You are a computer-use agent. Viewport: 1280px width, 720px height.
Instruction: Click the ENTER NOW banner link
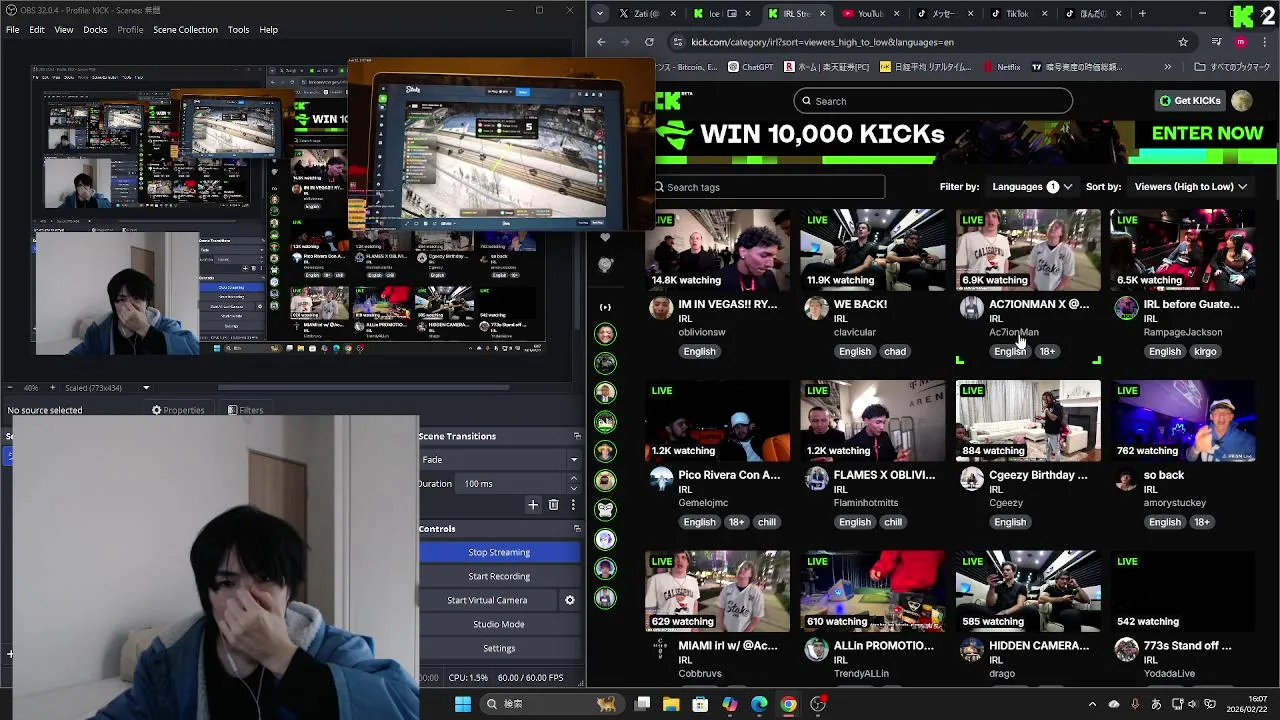click(1207, 133)
